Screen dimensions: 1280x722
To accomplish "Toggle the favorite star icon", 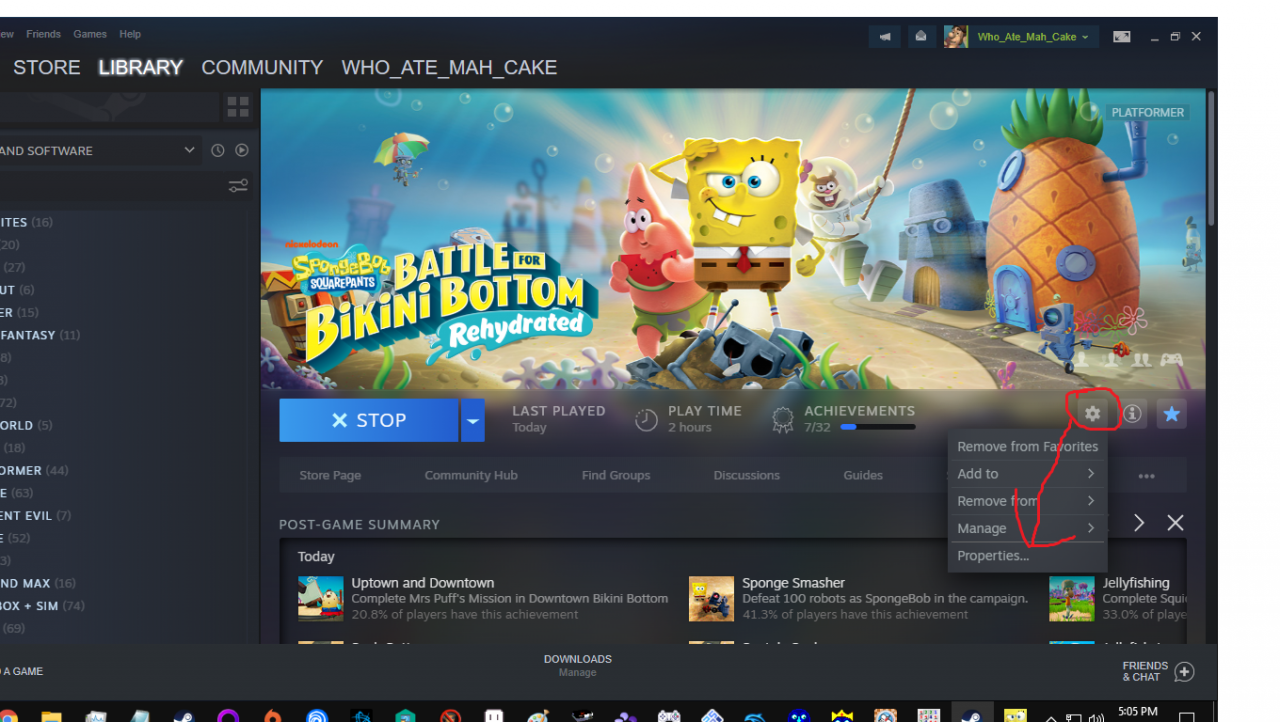I will (x=1171, y=413).
